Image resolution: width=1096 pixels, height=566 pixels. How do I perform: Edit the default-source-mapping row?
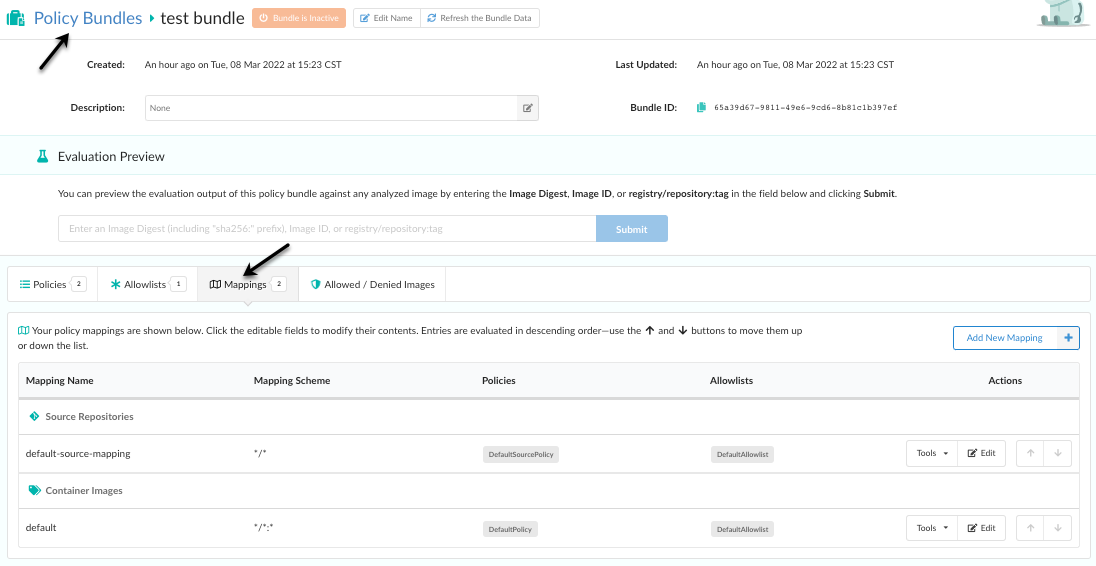tap(981, 454)
